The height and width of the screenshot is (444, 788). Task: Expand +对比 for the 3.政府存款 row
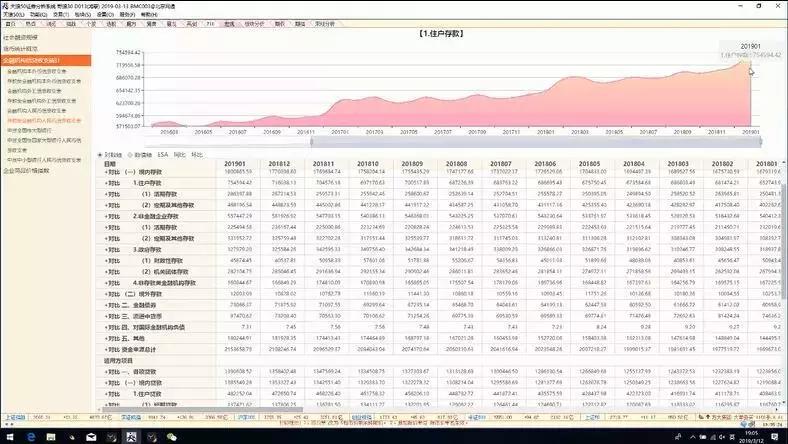point(112,249)
